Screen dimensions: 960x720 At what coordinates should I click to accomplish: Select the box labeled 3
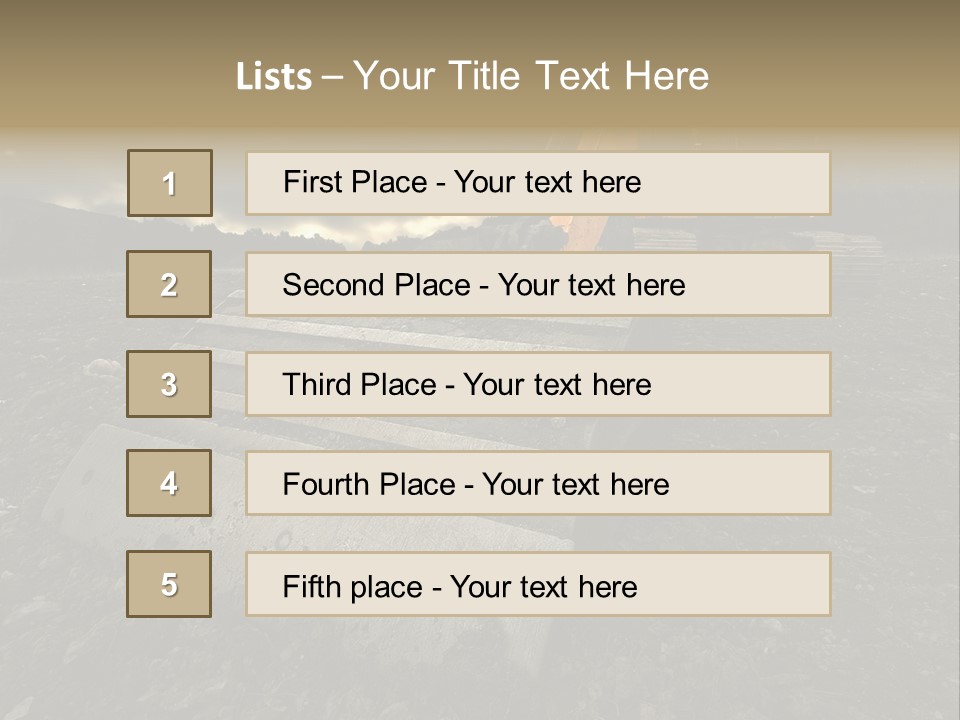point(169,384)
